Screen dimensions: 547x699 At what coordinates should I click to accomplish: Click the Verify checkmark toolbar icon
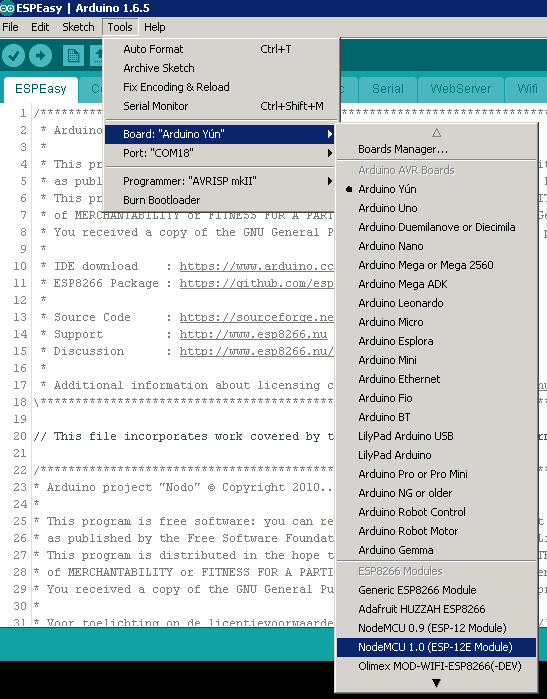[x=13, y=56]
